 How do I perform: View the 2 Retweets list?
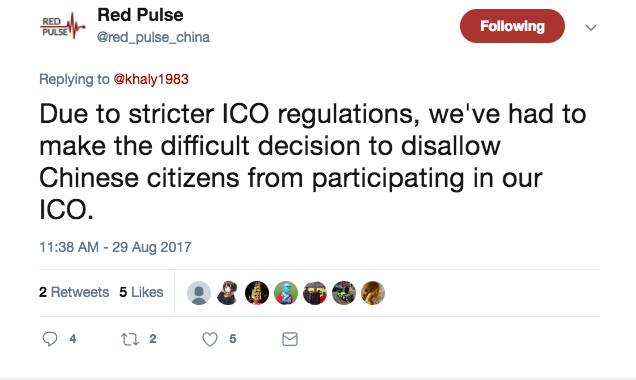74,292
